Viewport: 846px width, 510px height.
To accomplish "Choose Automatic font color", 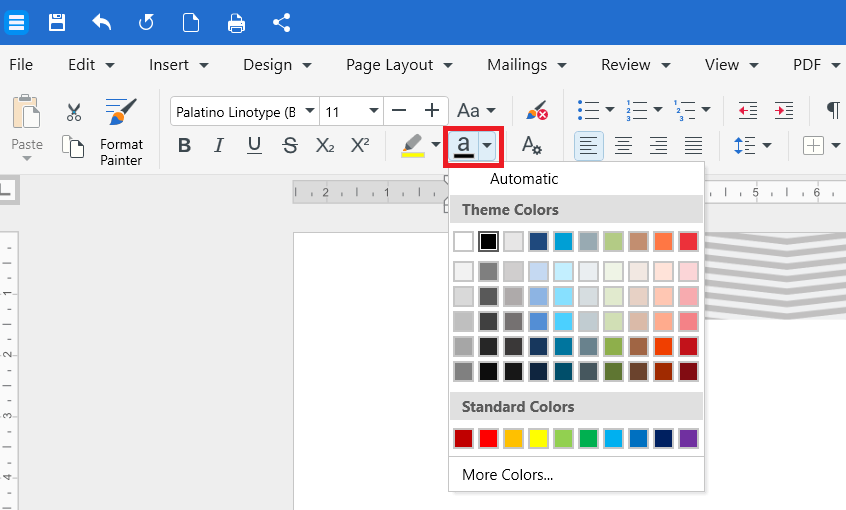I will point(576,179).
